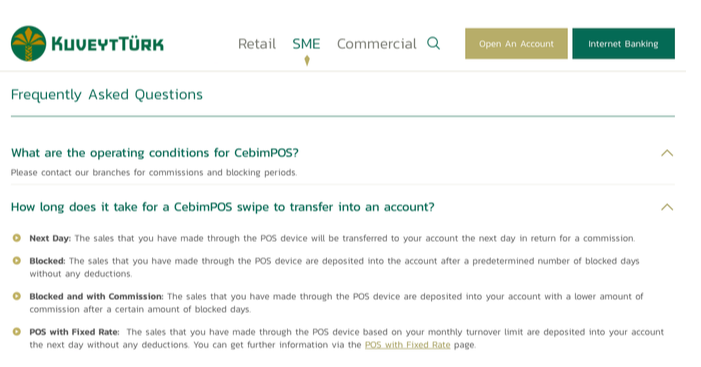
Task: Click the KuveytTürk wordmark text
Action: coord(108,44)
